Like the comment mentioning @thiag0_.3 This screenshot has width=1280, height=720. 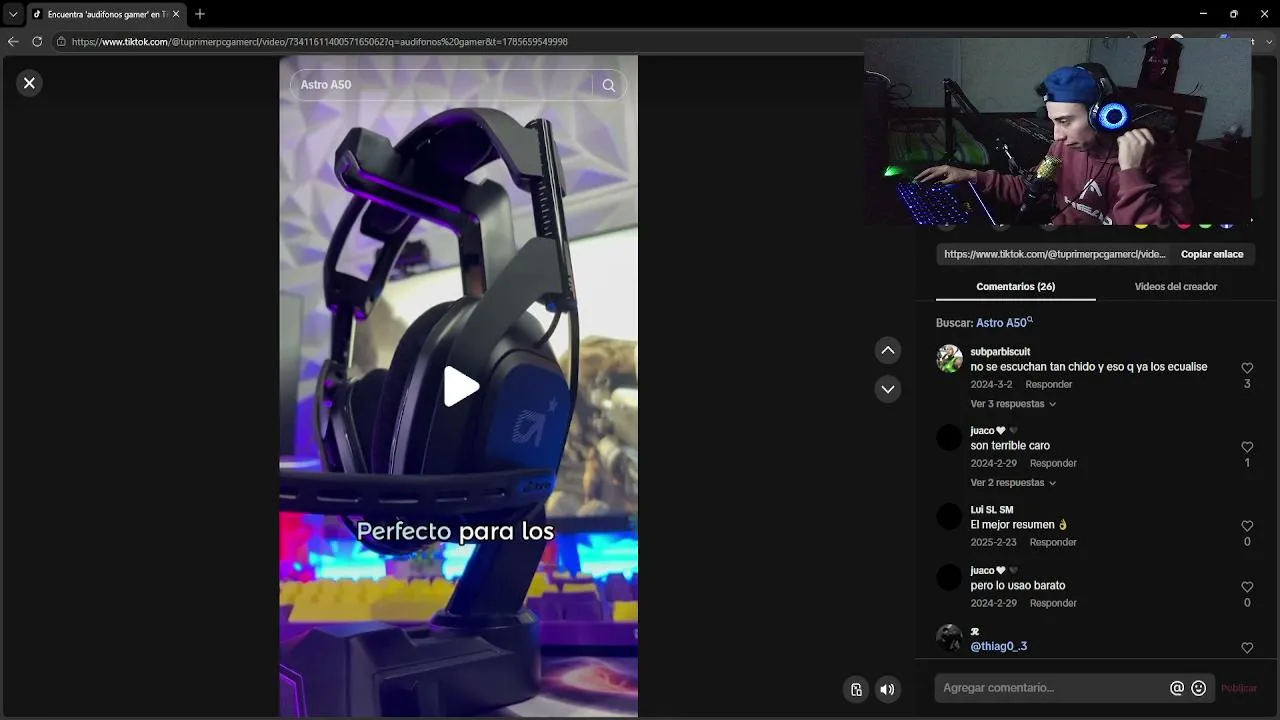(x=1247, y=648)
